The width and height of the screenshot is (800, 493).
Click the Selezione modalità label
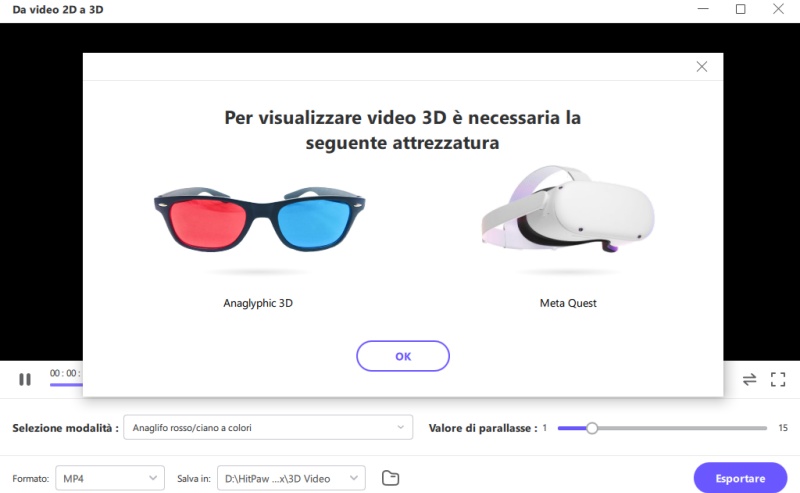65,428
